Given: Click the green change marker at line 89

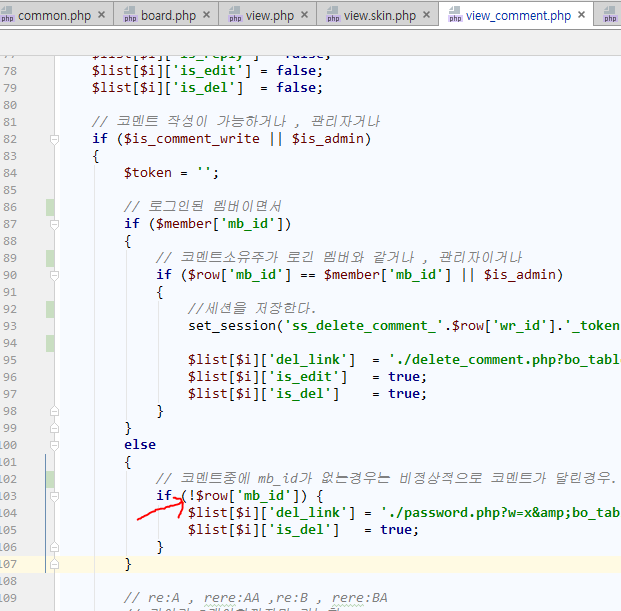Looking at the screenshot, I should click(50, 259).
